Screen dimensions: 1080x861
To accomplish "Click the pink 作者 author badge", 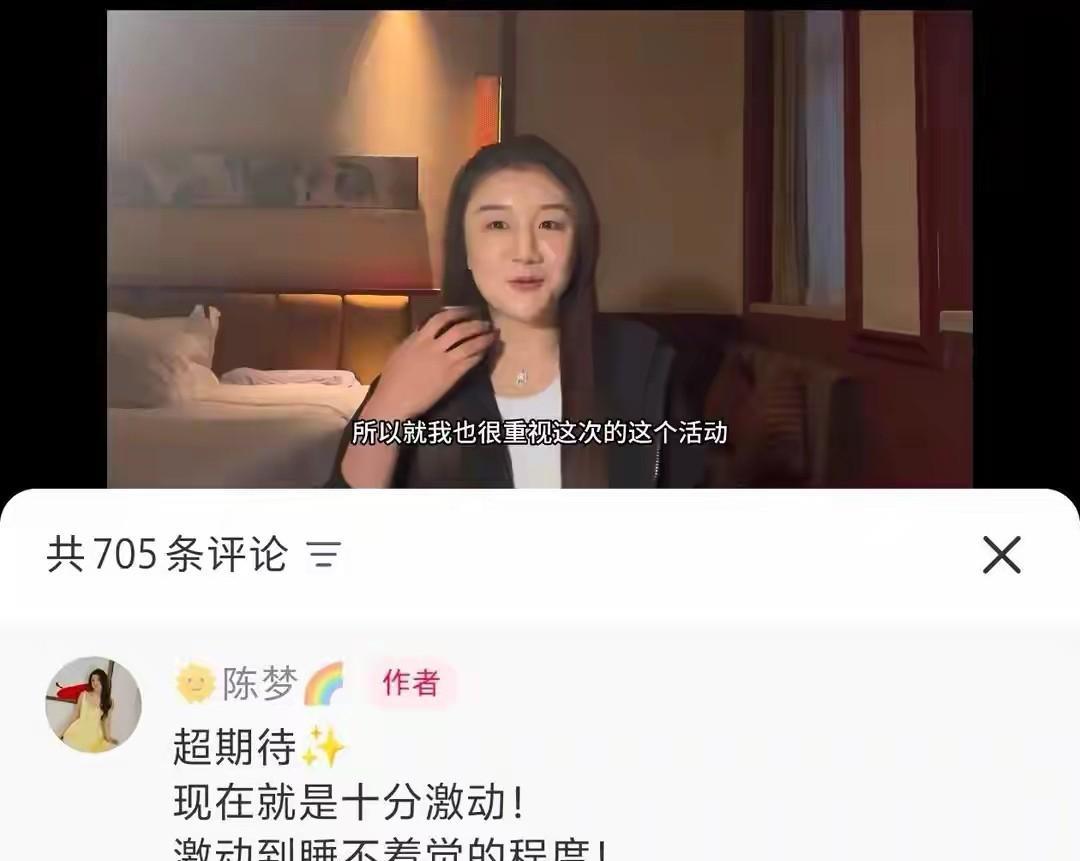I will (411, 683).
